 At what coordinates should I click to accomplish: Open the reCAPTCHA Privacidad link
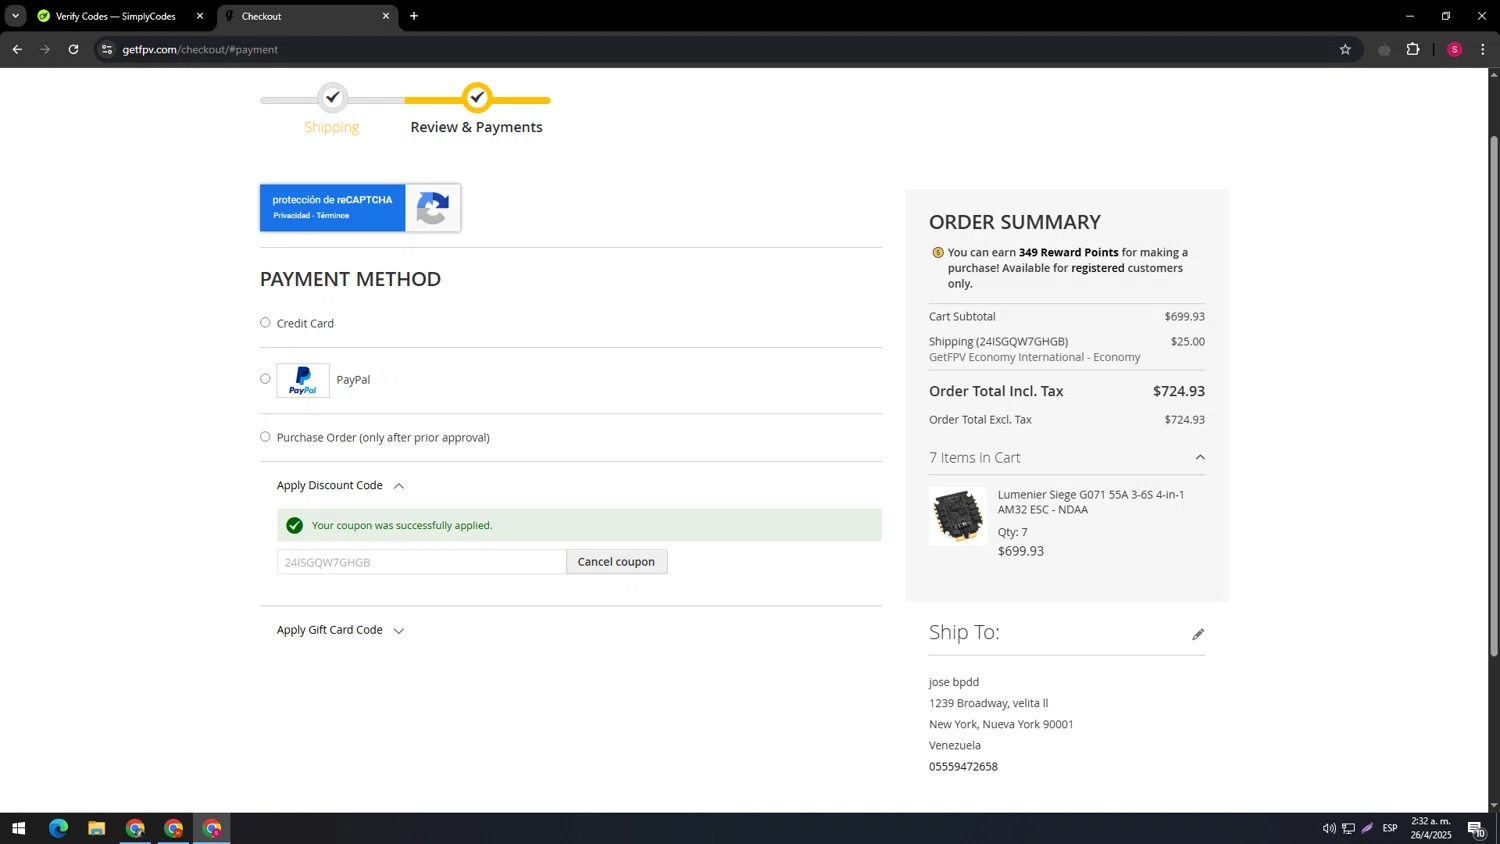click(291, 216)
